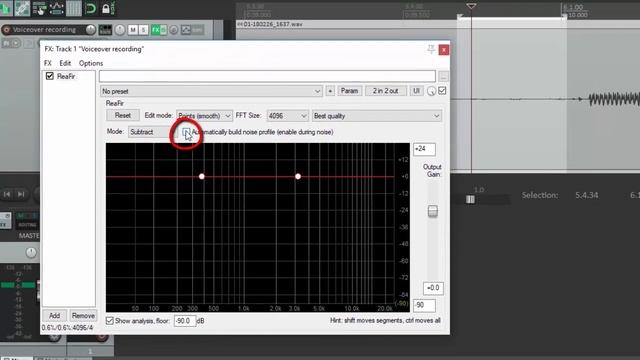This screenshot has width=640, height=360.
Task: Click the 01-180226_1637.wav item name
Action: click(273, 24)
